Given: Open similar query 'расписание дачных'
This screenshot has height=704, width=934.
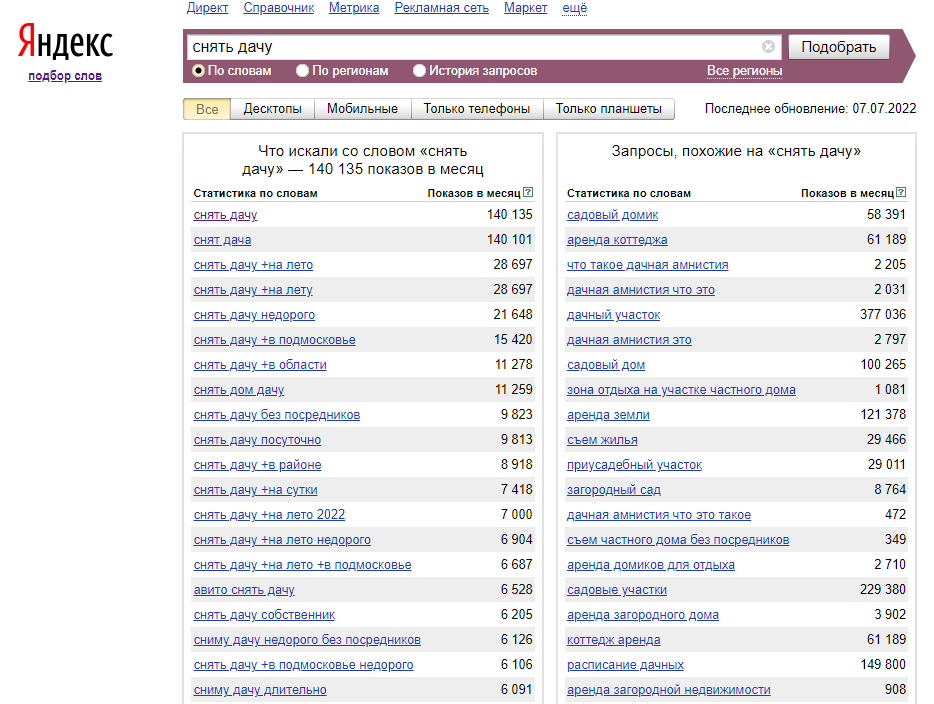Looking at the screenshot, I should [x=625, y=665].
